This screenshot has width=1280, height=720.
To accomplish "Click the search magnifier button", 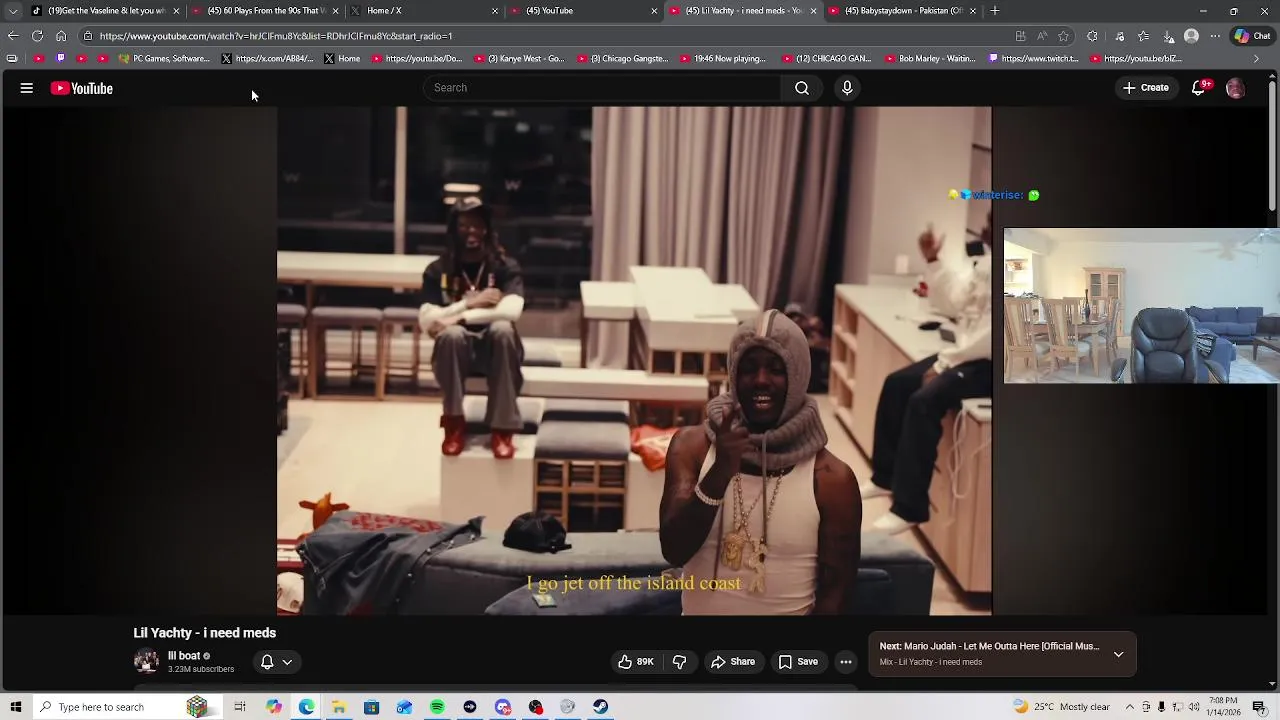I will coord(802,88).
